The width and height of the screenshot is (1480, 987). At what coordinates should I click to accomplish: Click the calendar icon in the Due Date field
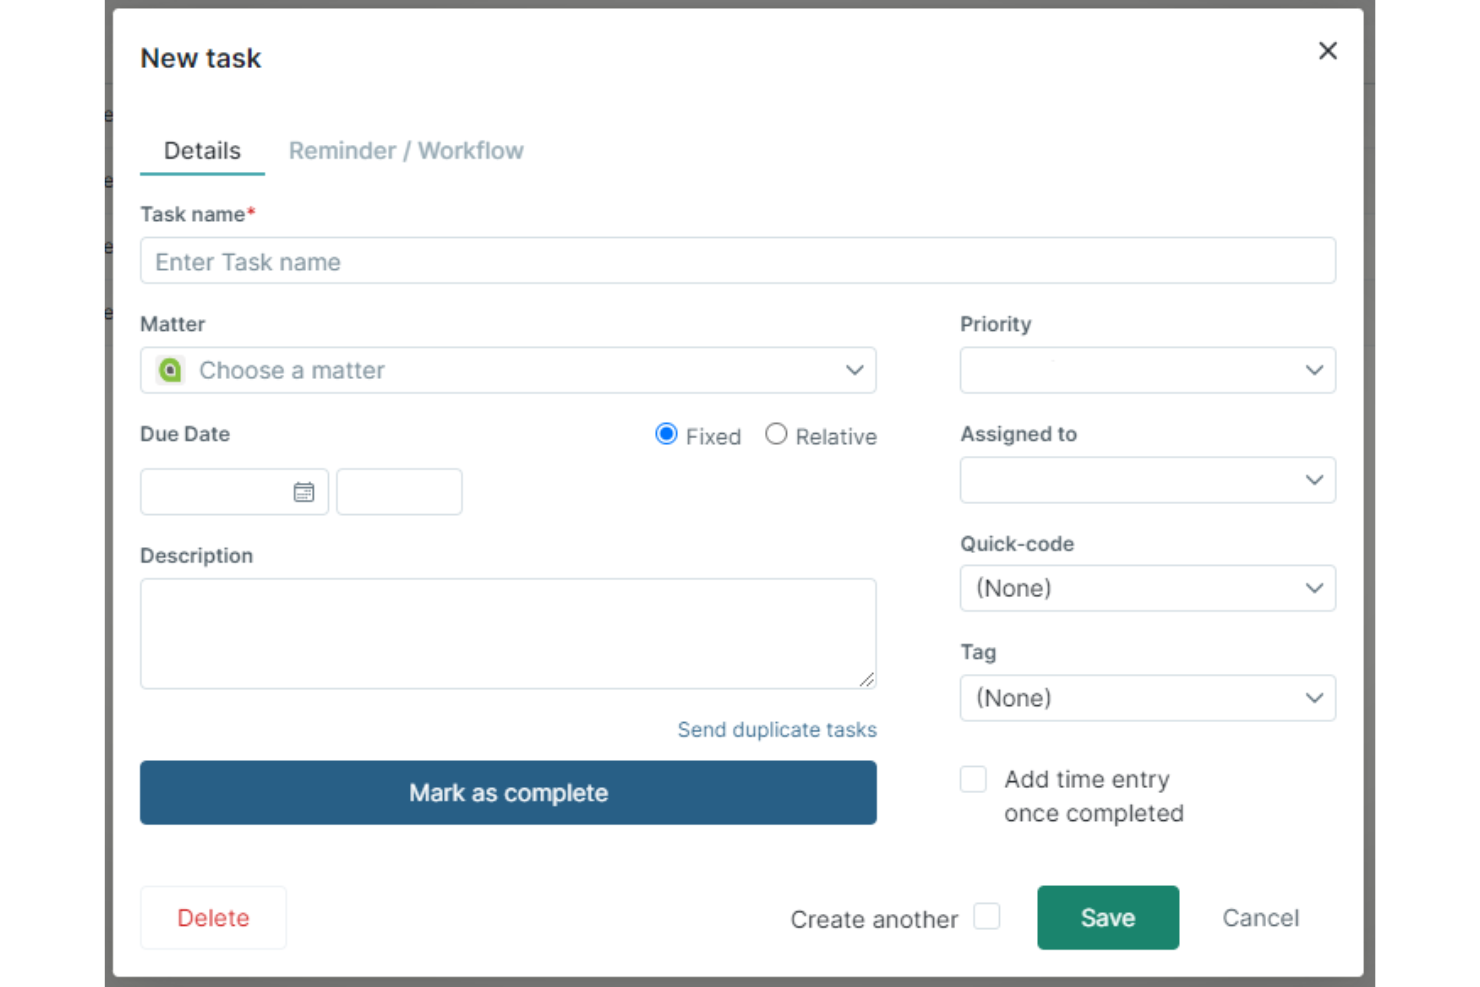[x=303, y=491]
